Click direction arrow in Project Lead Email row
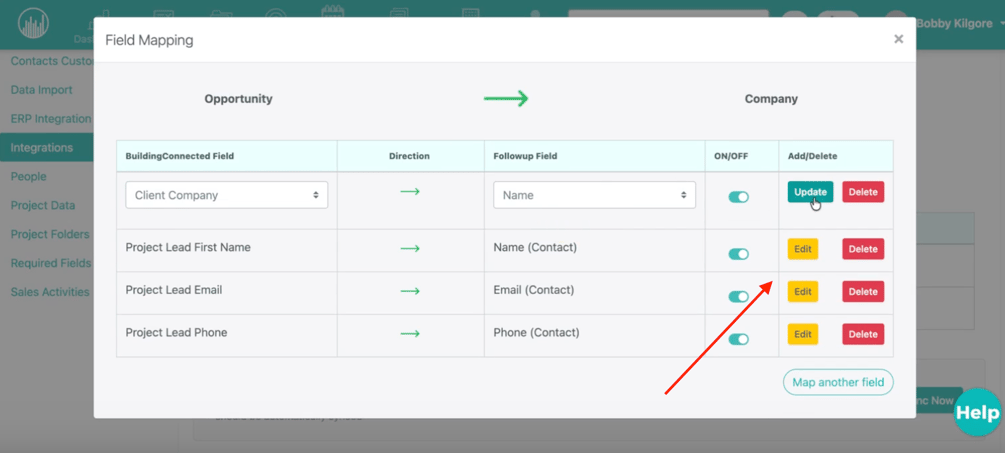This screenshot has width=1005, height=453. tap(410, 291)
